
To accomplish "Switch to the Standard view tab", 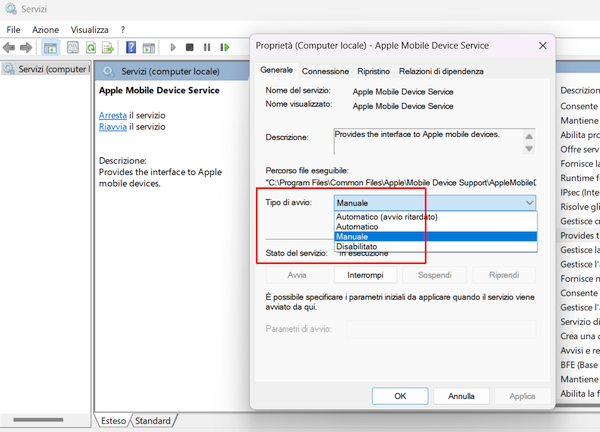I will pyautogui.click(x=153, y=421).
